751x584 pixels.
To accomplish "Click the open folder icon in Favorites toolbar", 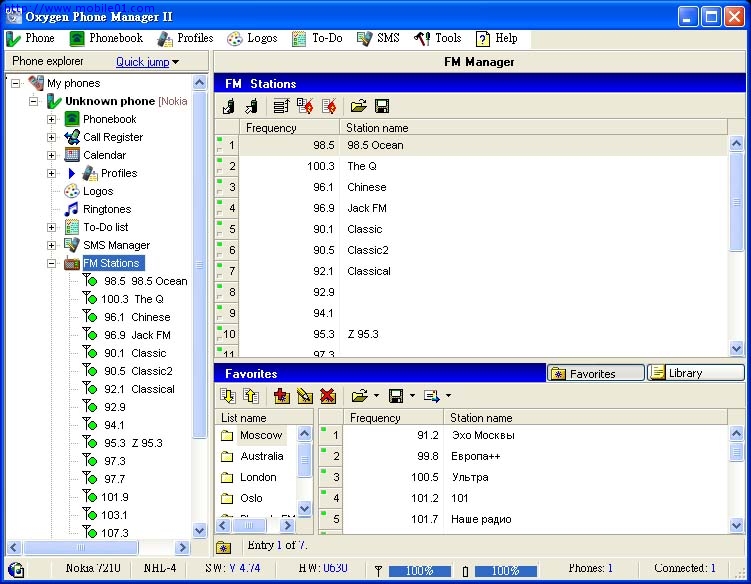I will point(360,396).
